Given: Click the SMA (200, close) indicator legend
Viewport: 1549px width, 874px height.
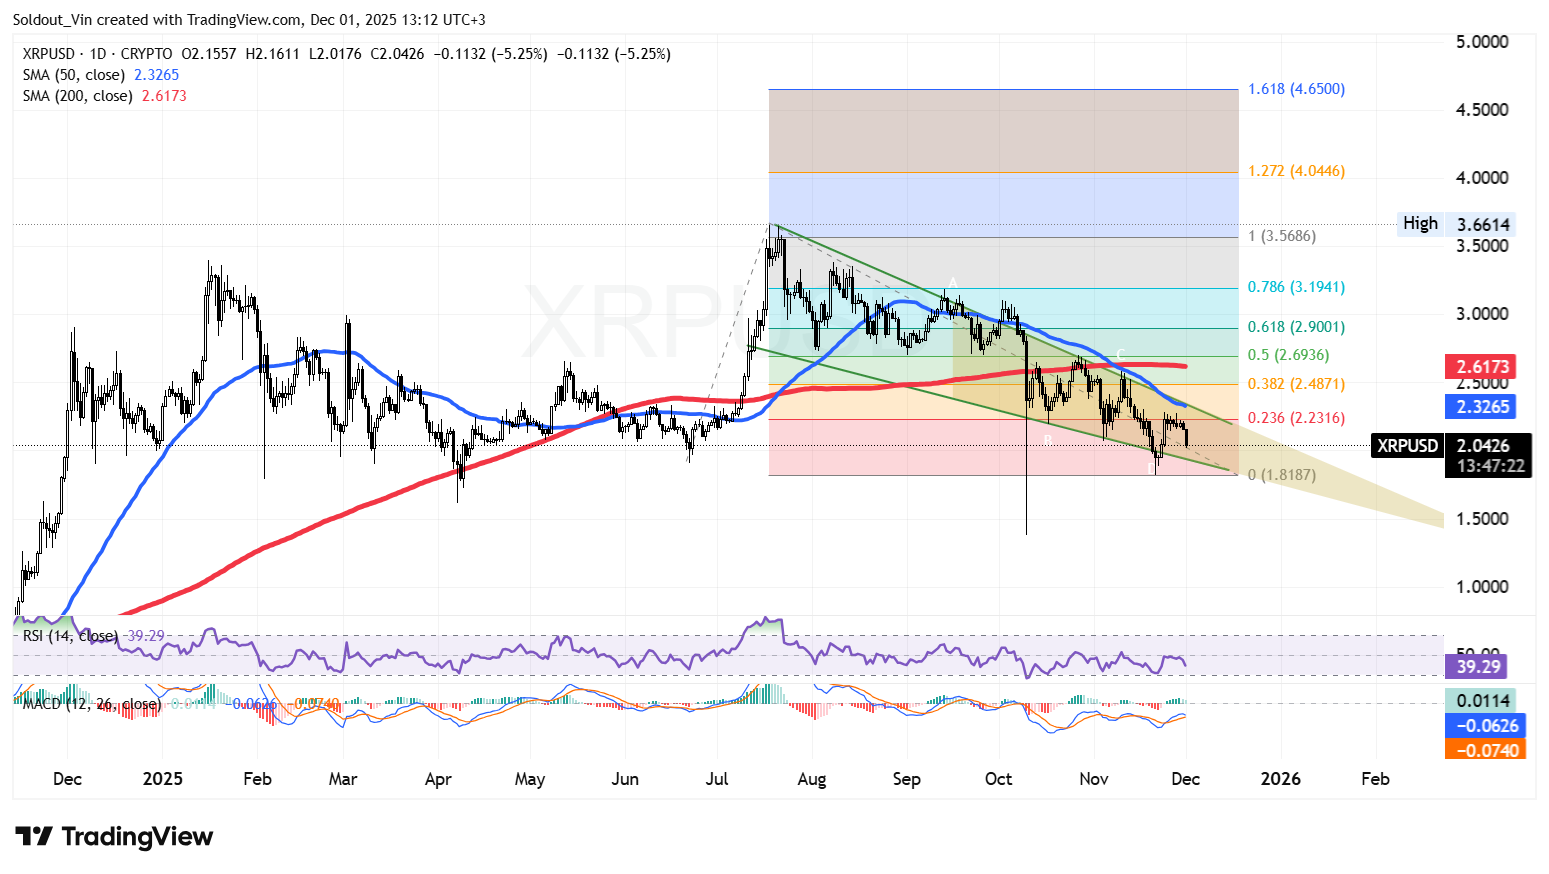Looking at the screenshot, I should [x=75, y=96].
